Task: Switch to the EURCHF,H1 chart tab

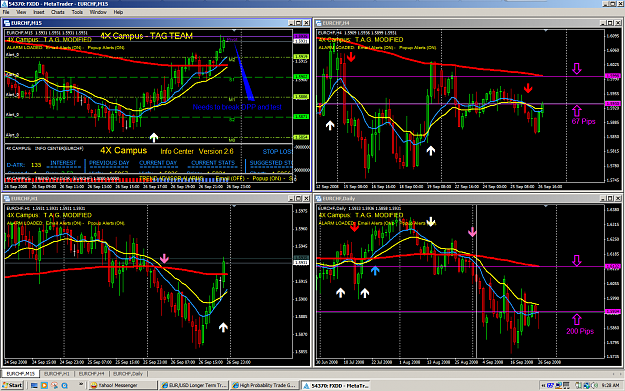Action: [x=57, y=373]
